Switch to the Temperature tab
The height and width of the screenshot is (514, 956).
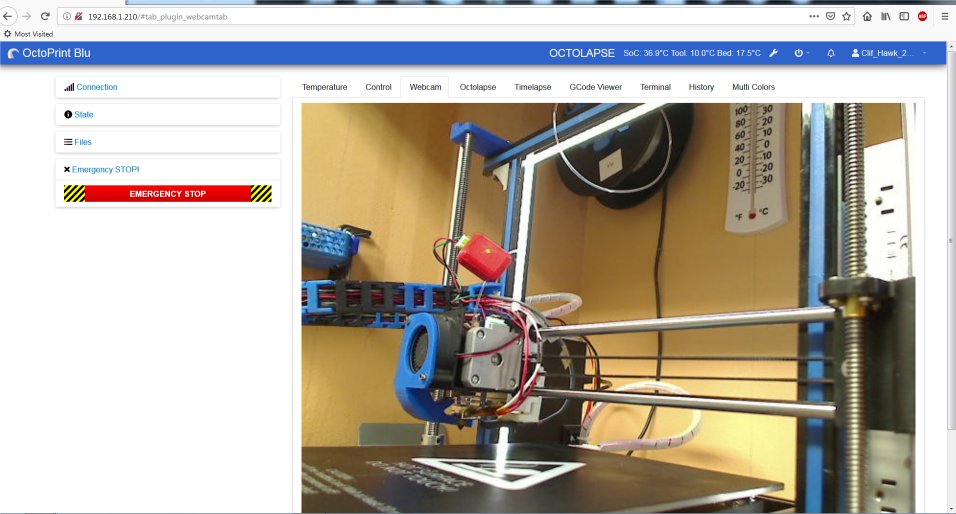pos(324,87)
